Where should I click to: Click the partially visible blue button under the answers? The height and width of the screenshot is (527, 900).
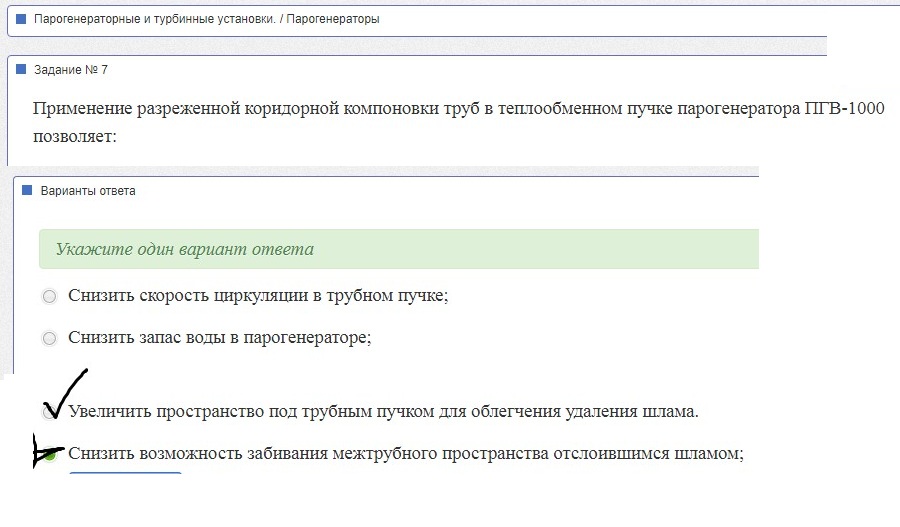[x=125, y=473]
